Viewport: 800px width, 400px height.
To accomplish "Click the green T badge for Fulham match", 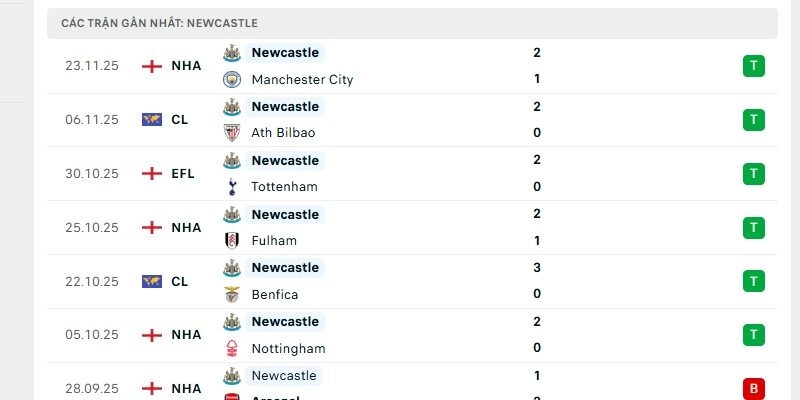I will click(753, 228).
